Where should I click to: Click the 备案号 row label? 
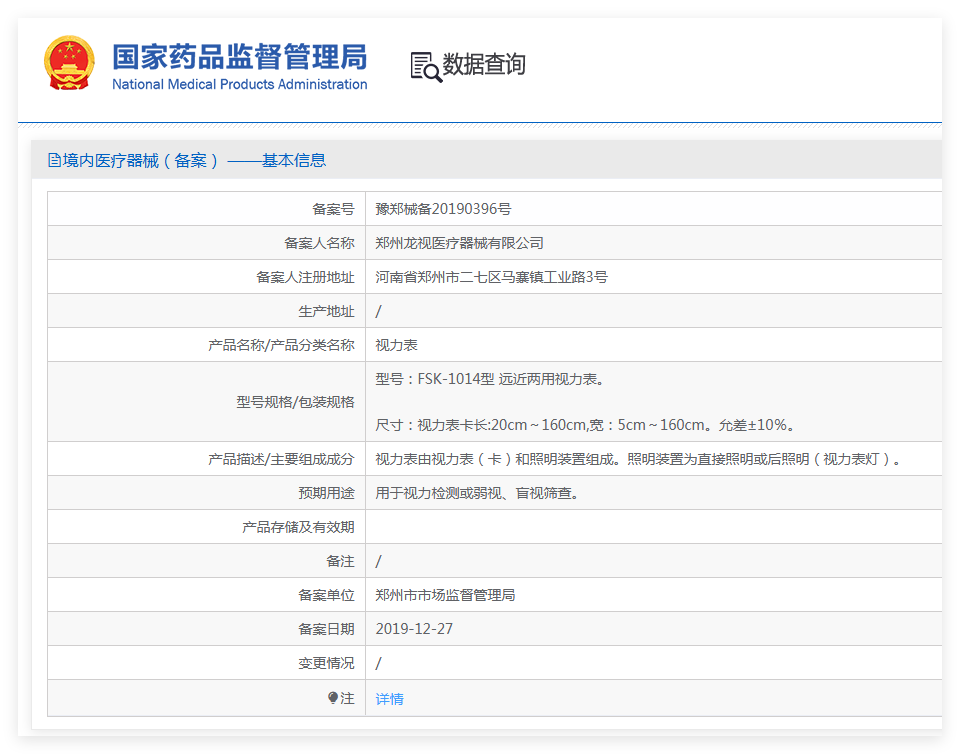[x=333, y=209]
